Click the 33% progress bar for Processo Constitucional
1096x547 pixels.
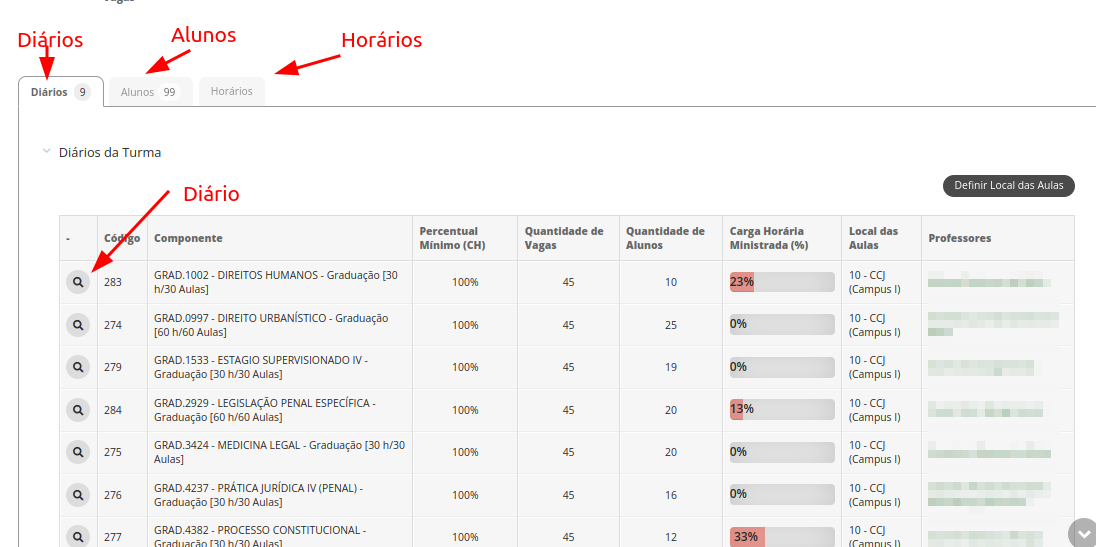click(782, 537)
